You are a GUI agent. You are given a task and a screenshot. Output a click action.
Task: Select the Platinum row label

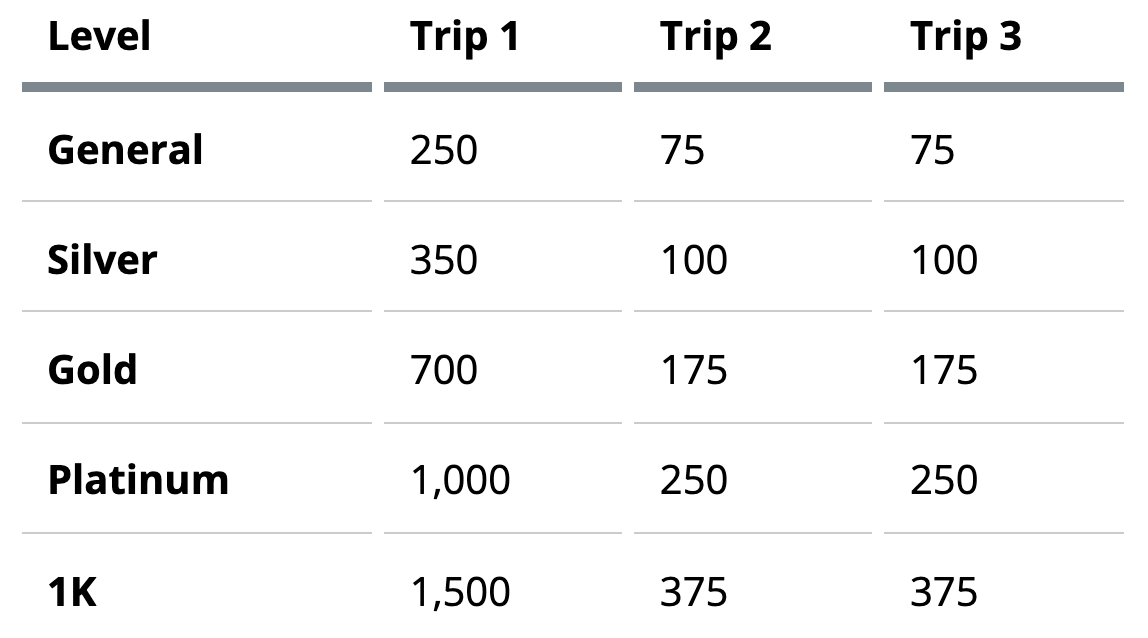click(138, 481)
